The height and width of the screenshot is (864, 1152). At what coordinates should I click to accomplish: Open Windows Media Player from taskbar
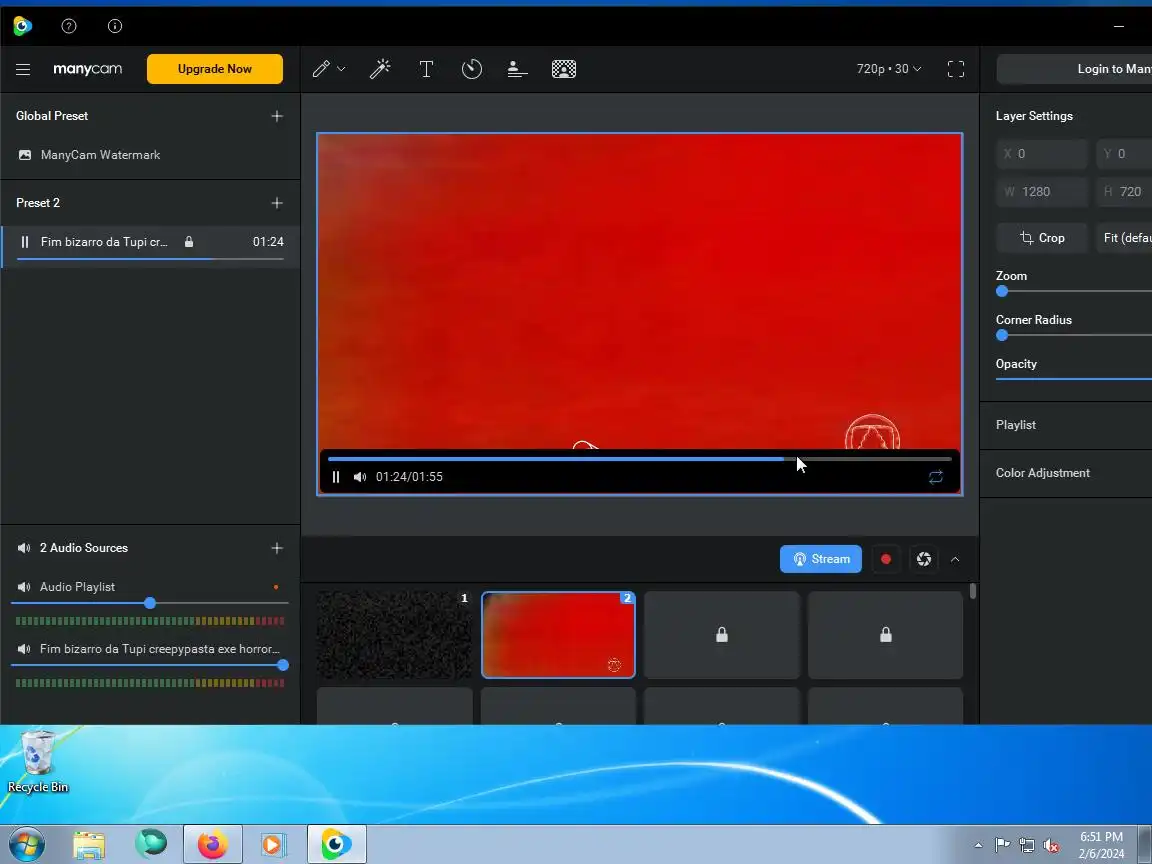273,845
